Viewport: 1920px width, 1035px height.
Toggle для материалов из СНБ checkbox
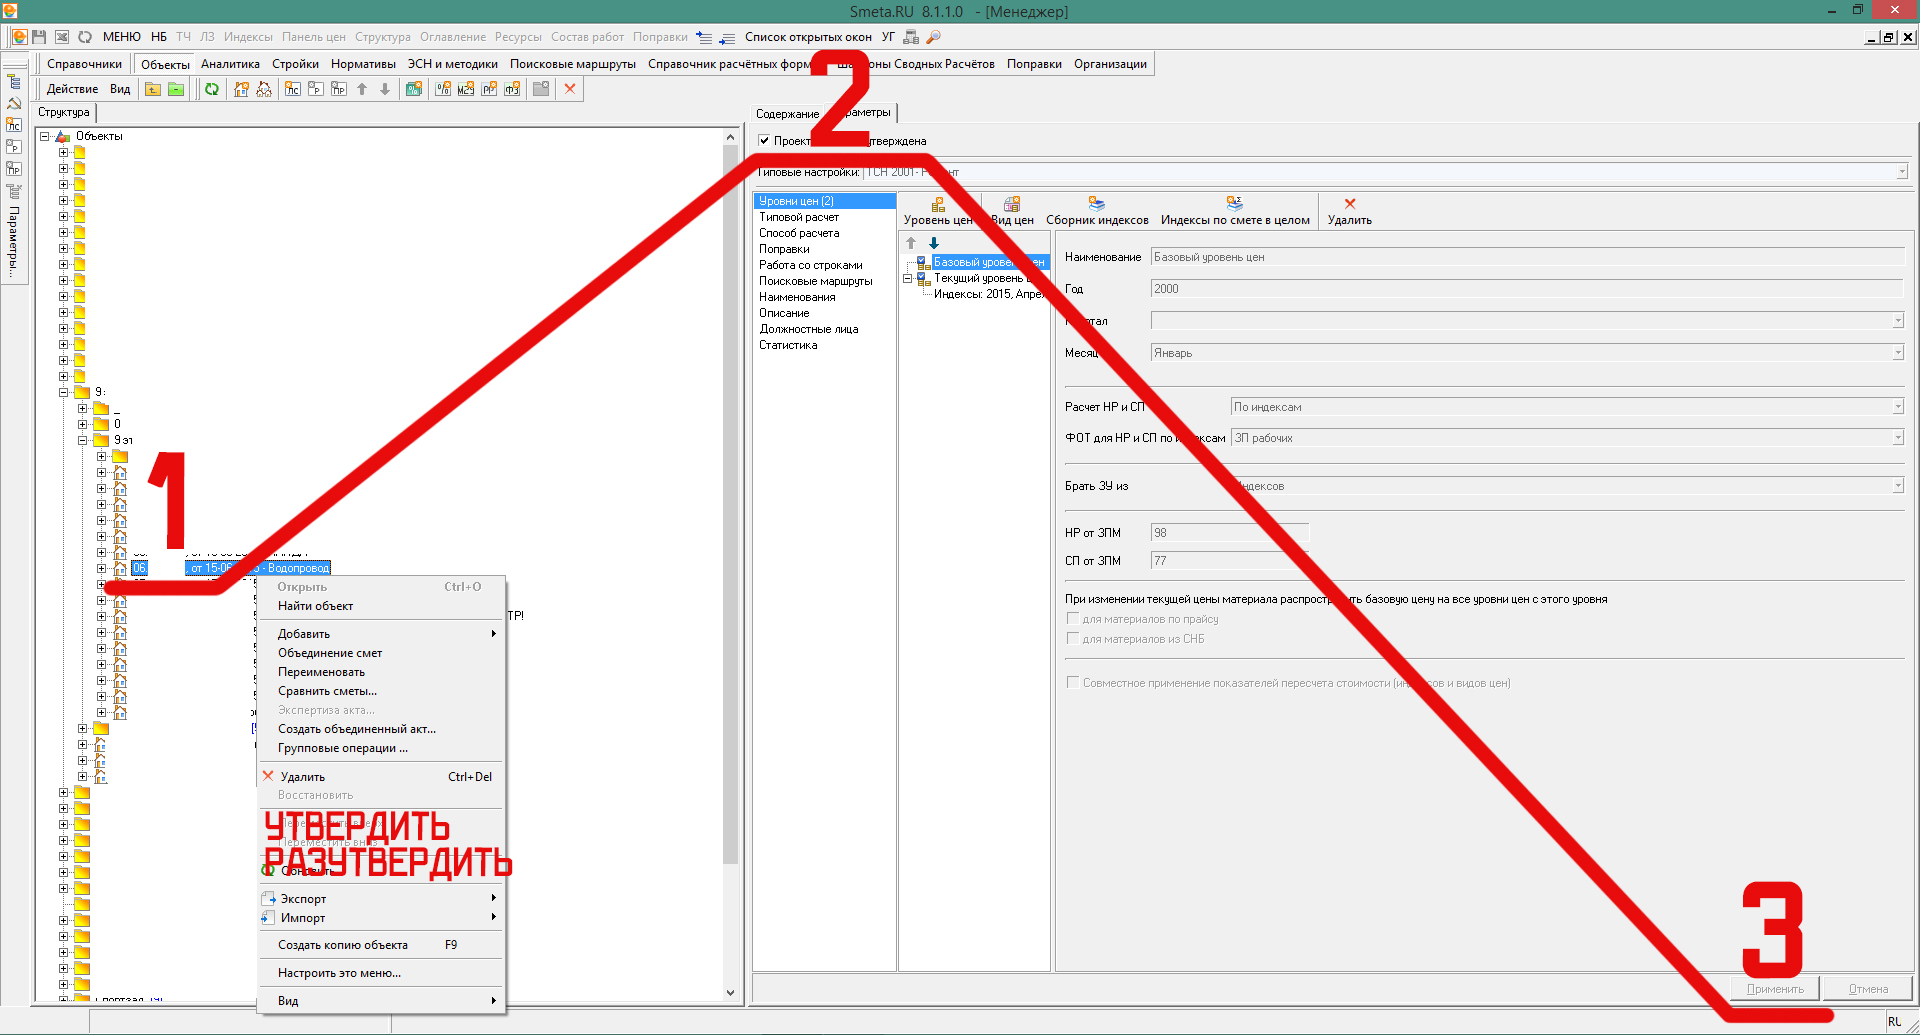click(x=1073, y=639)
